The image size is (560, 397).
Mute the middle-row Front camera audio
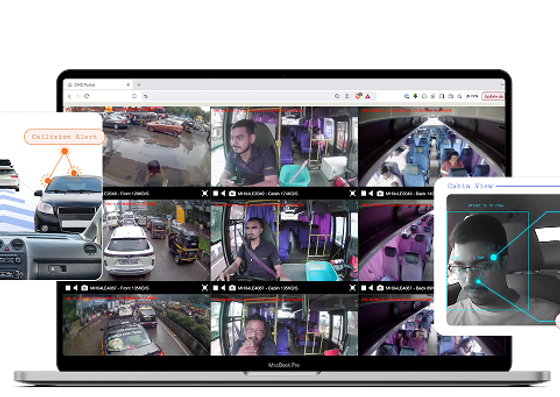click(75, 288)
